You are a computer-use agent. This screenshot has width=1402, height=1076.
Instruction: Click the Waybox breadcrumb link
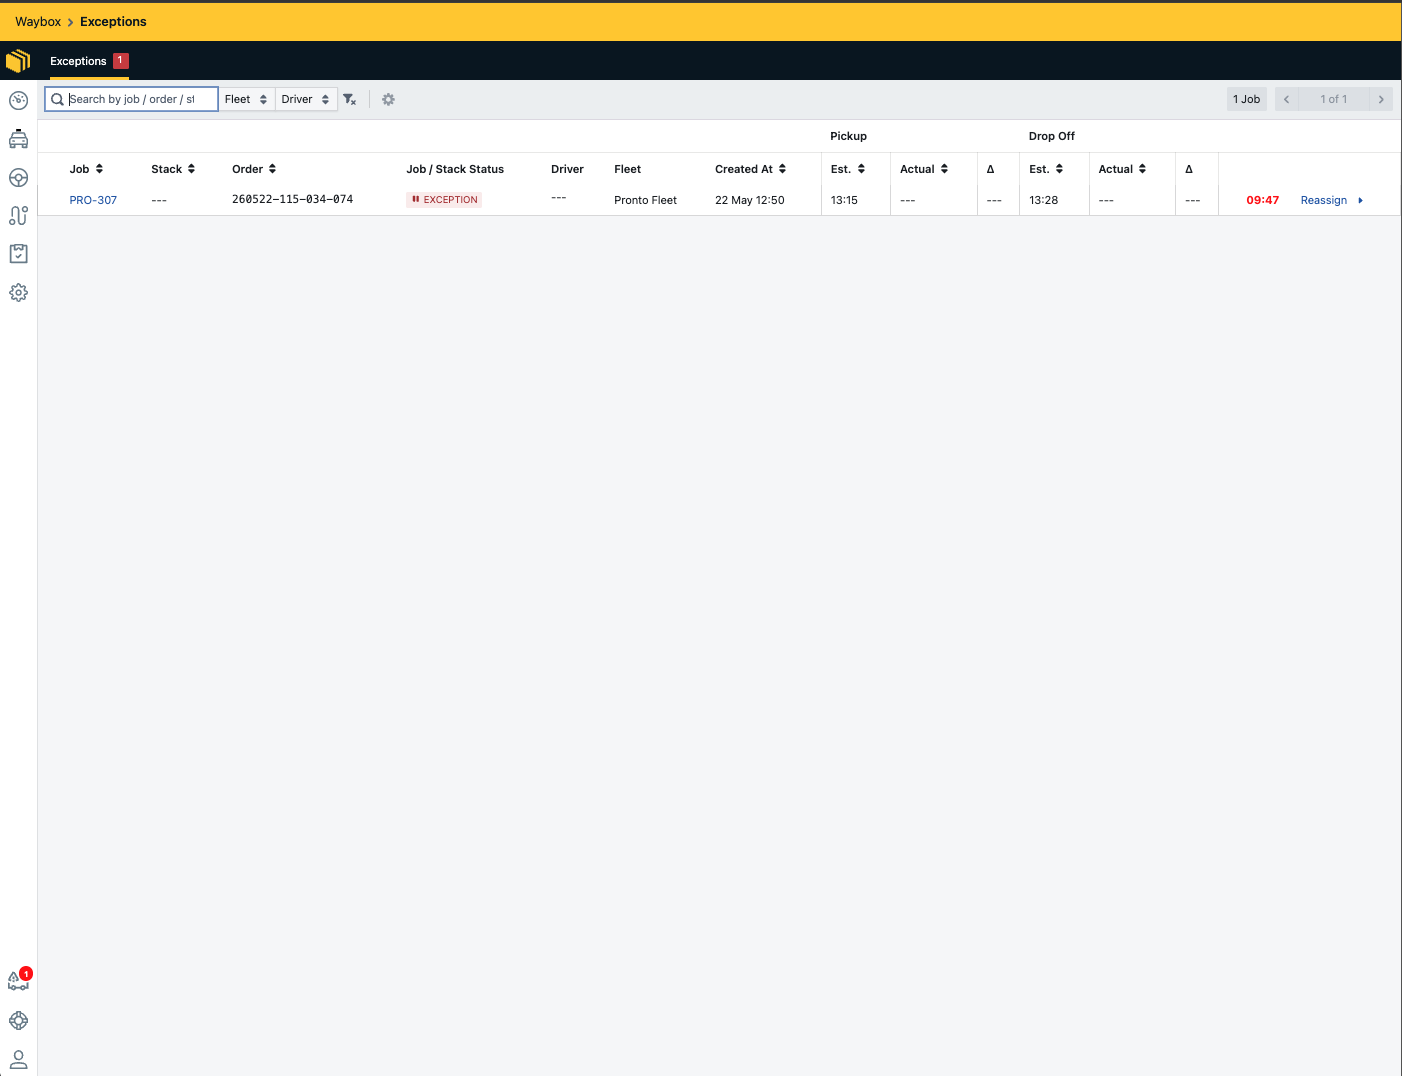(x=38, y=21)
